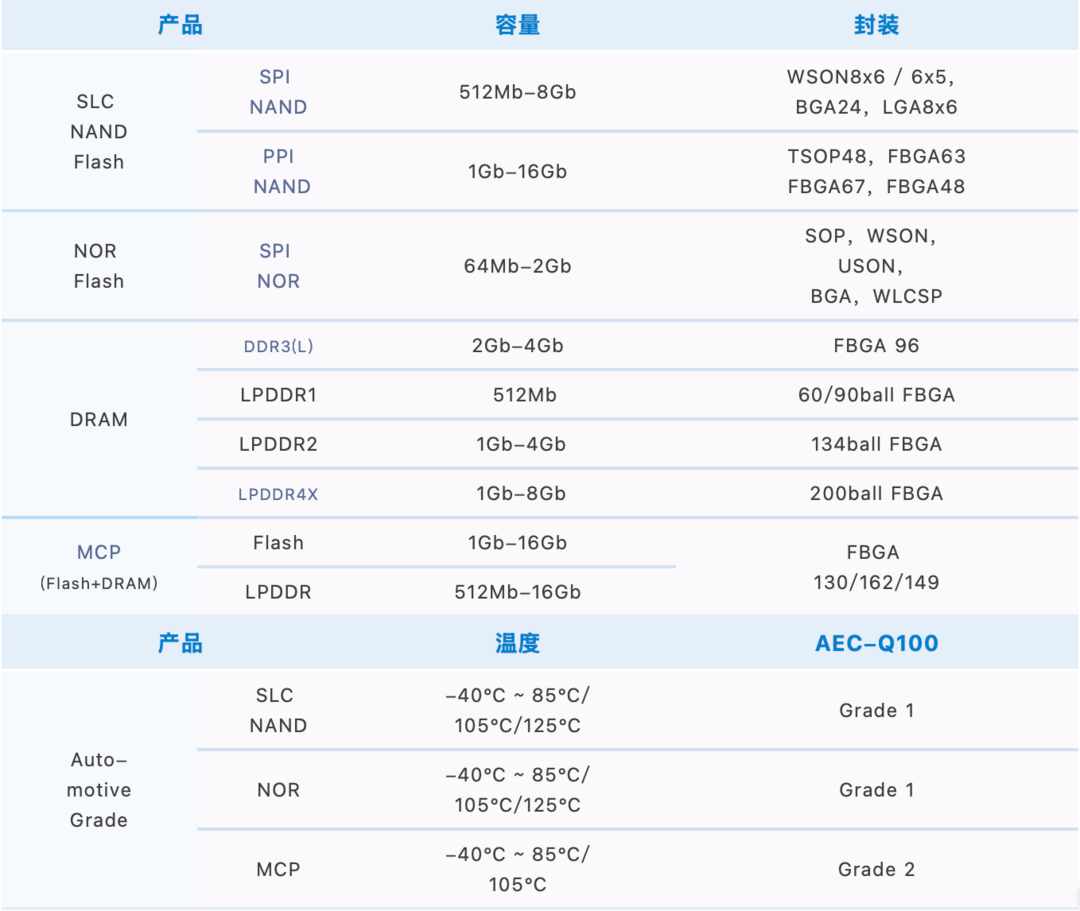Open the DDR3(L) product link
1080x911 pixels.
click(x=278, y=346)
